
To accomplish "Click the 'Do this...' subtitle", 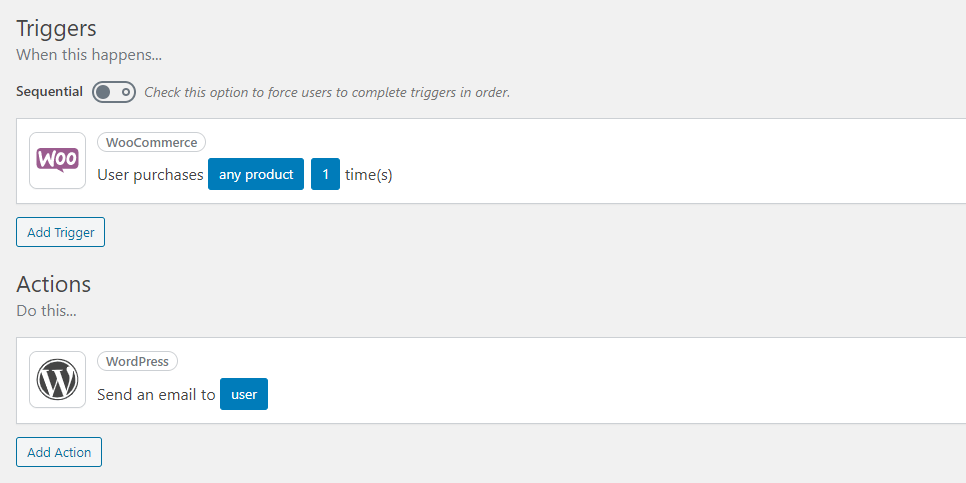I will click(x=46, y=310).
